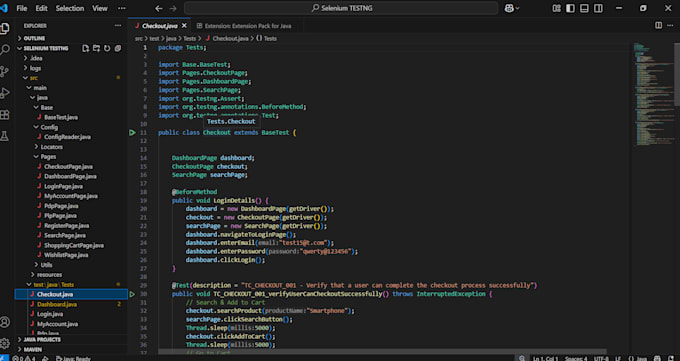Click the zoom magnifier in status bar
Viewport: 680px width, 361px height.
[x=522, y=358]
